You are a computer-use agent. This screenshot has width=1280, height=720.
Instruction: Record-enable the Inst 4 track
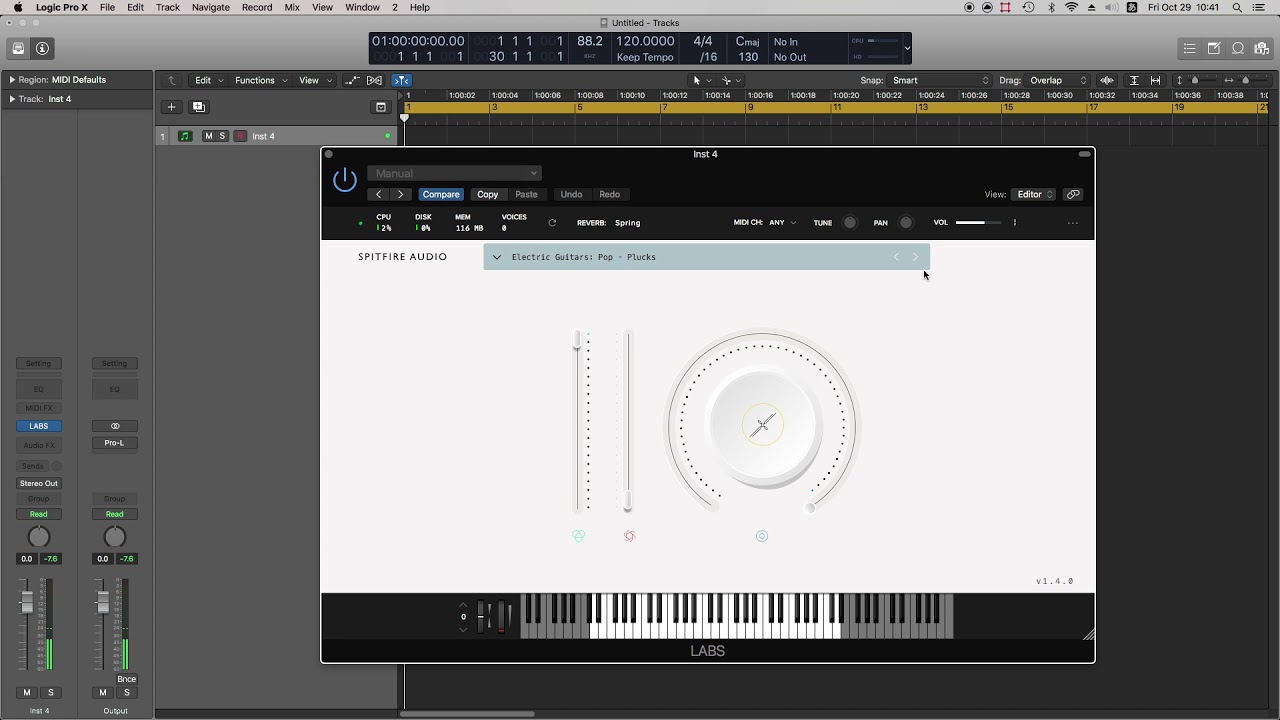coord(240,136)
